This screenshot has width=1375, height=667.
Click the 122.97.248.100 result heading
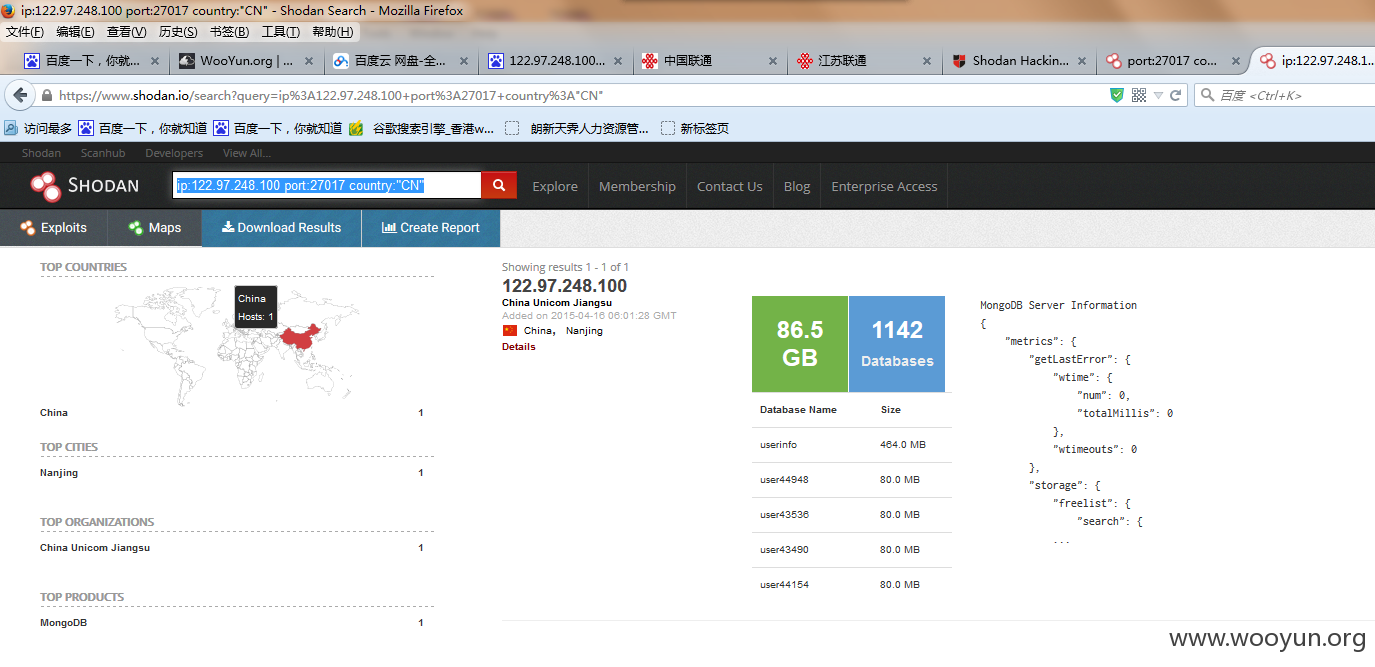(x=565, y=286)
